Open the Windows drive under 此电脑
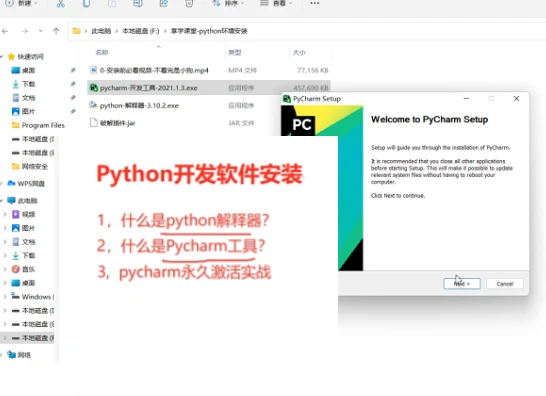The image size is (546, 396). click(x=38, y=297)
